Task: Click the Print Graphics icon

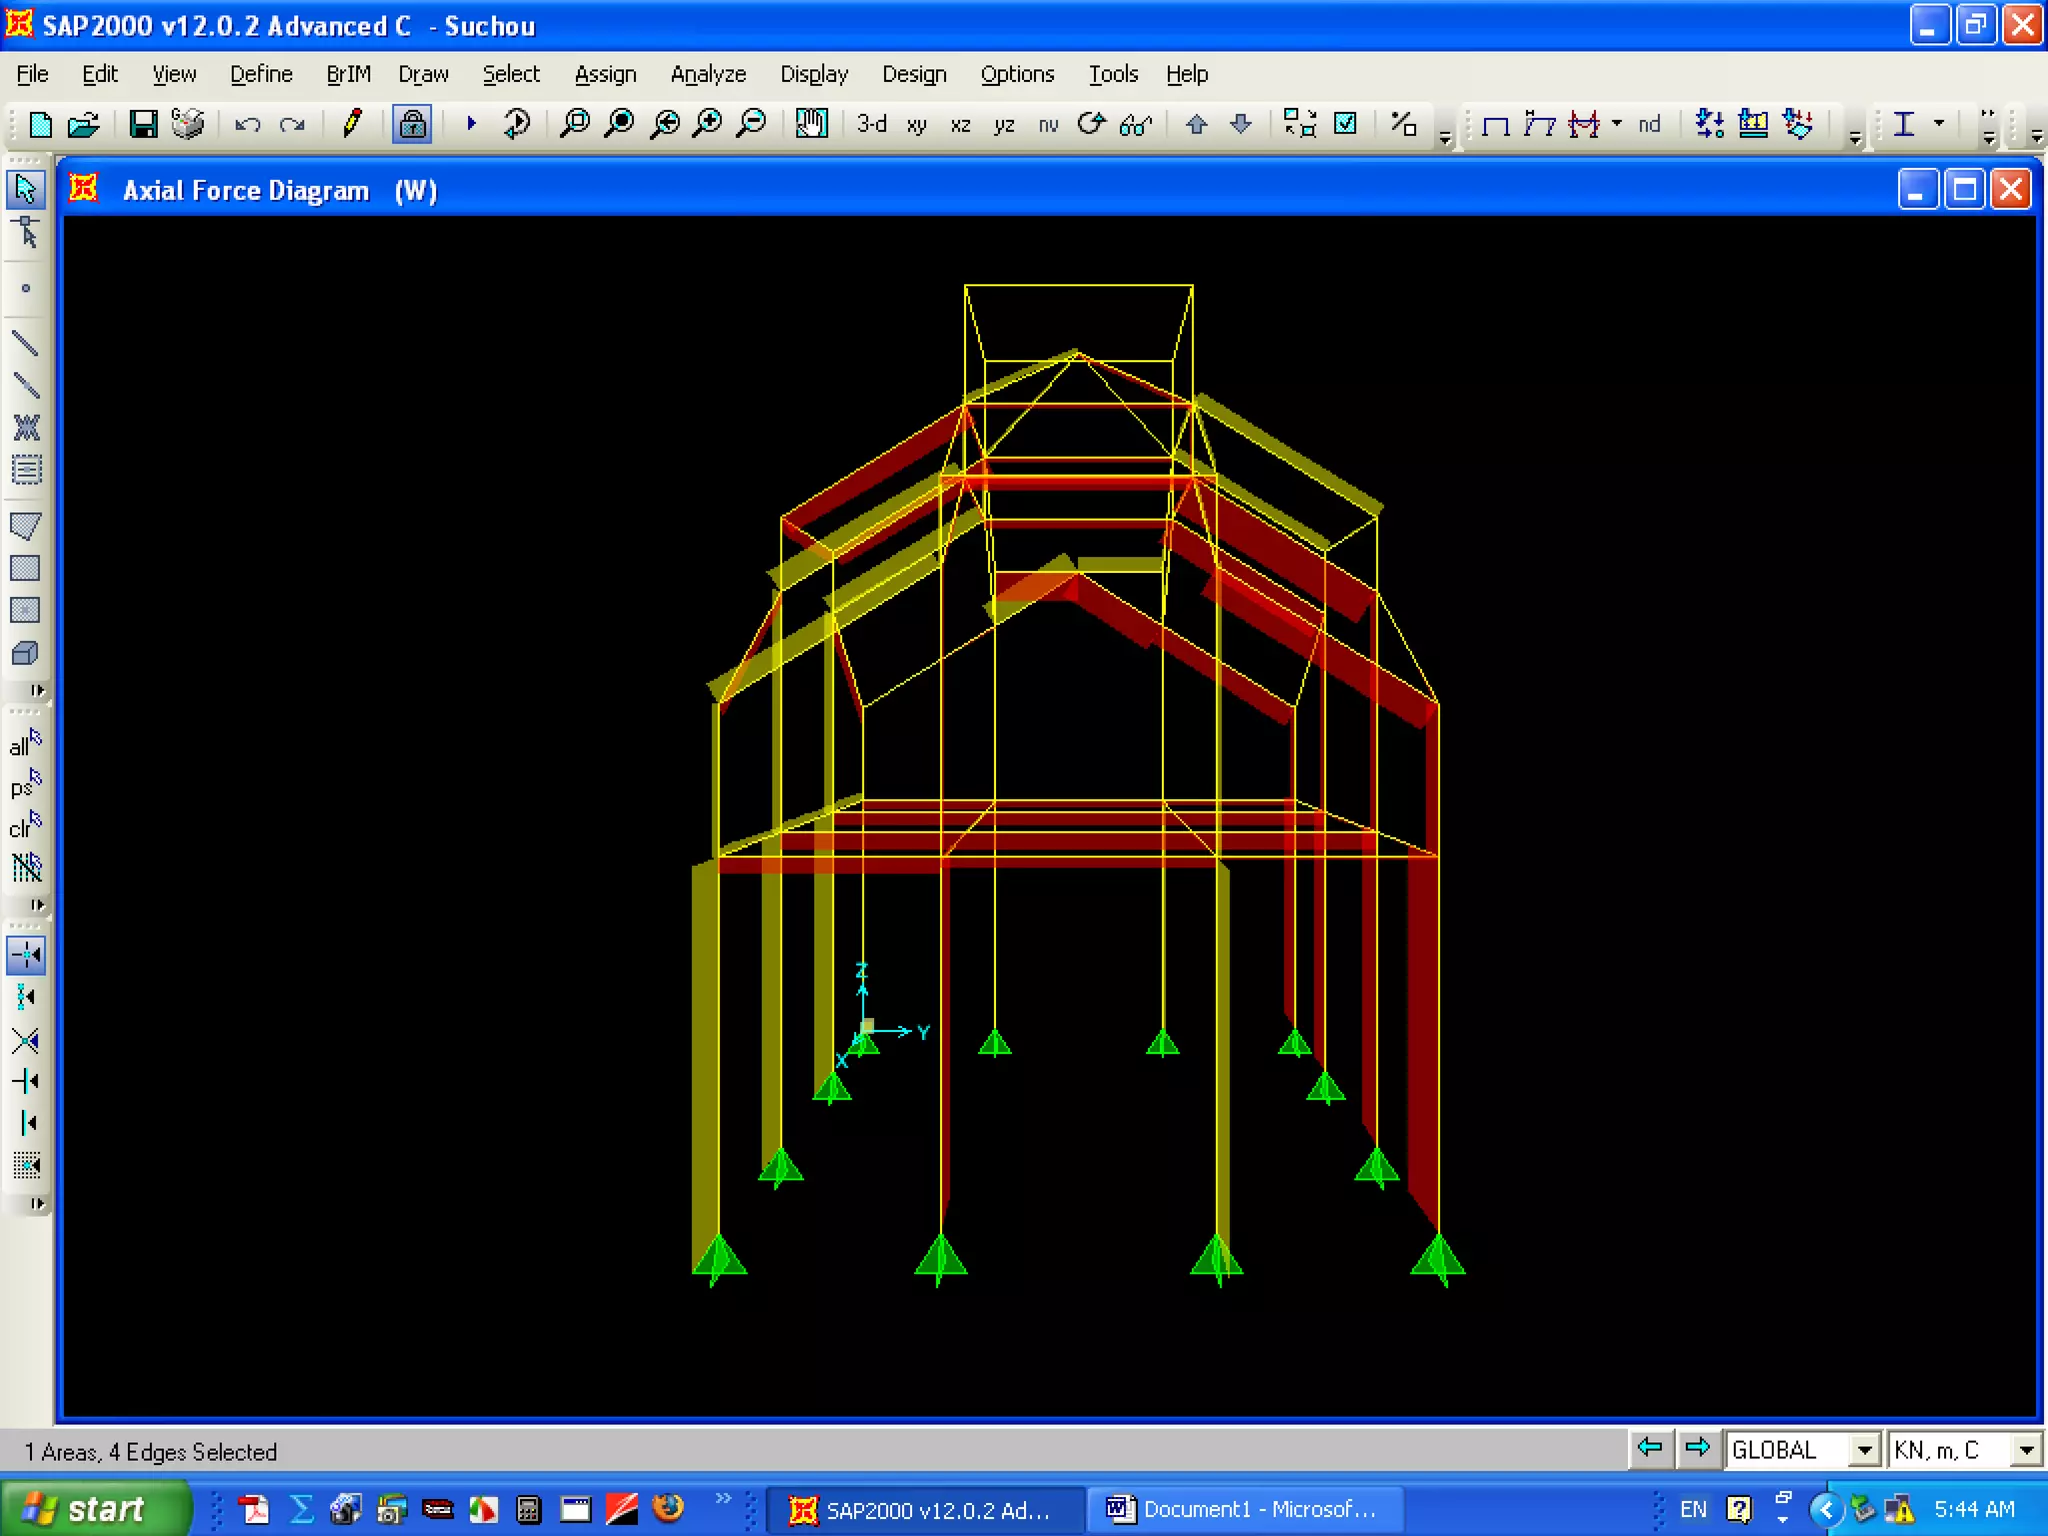Action: pos(188,124)
